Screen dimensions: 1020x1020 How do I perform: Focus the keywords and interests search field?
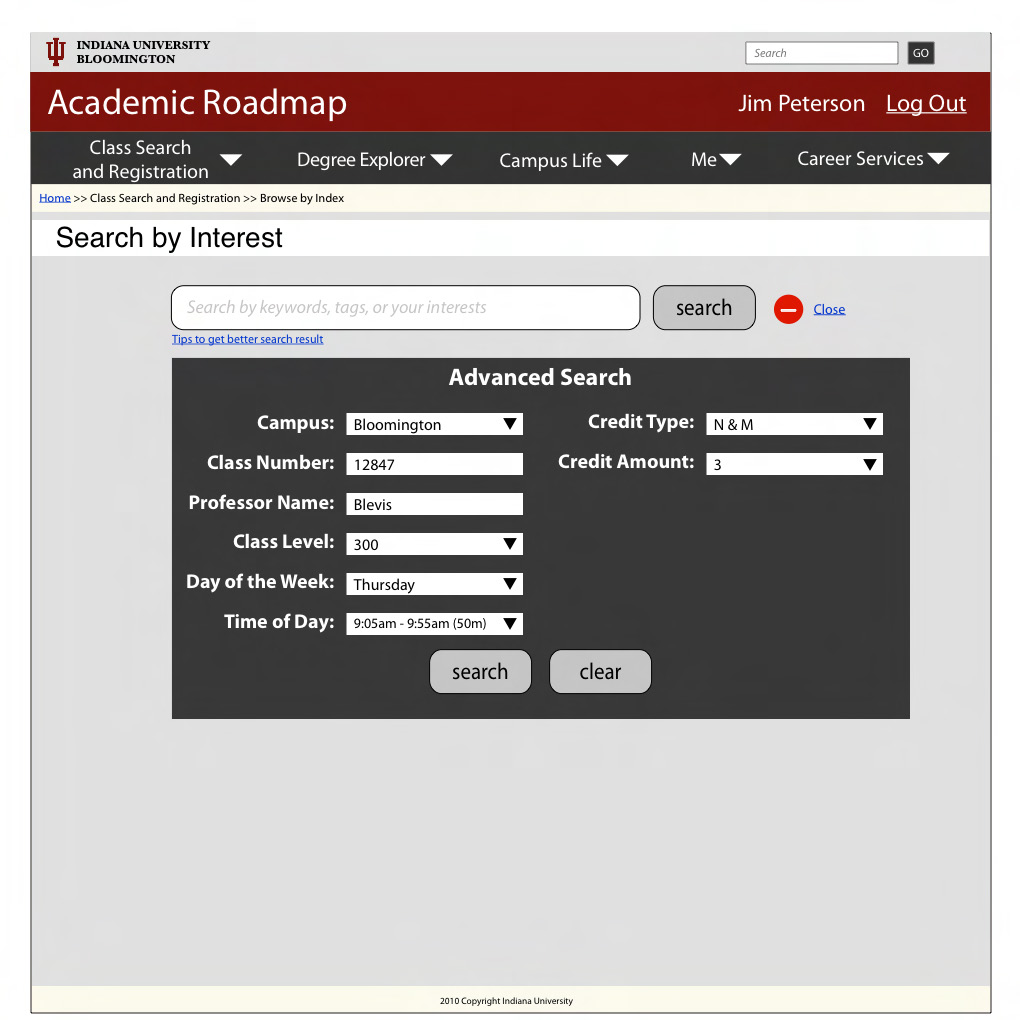405,308
